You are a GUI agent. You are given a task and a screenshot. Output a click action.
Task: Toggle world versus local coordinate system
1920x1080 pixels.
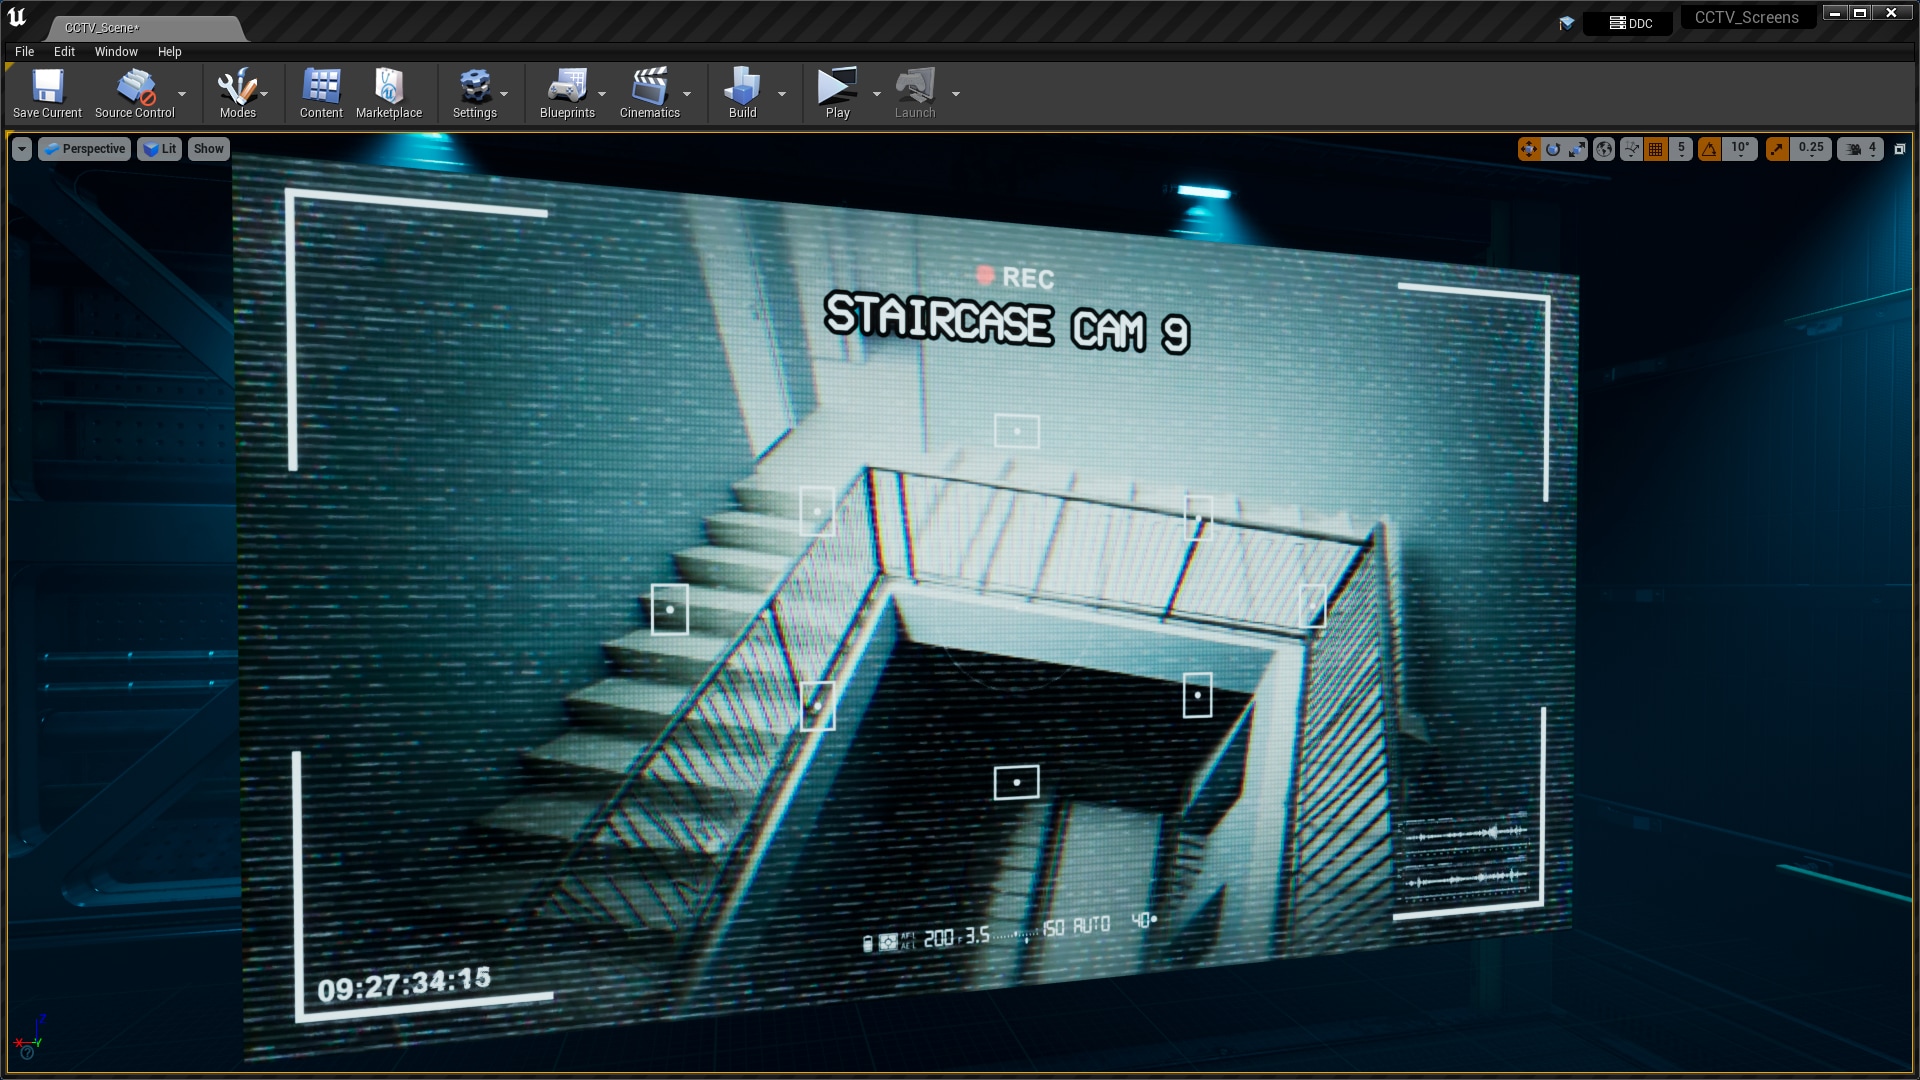(x=1605, y=149)
